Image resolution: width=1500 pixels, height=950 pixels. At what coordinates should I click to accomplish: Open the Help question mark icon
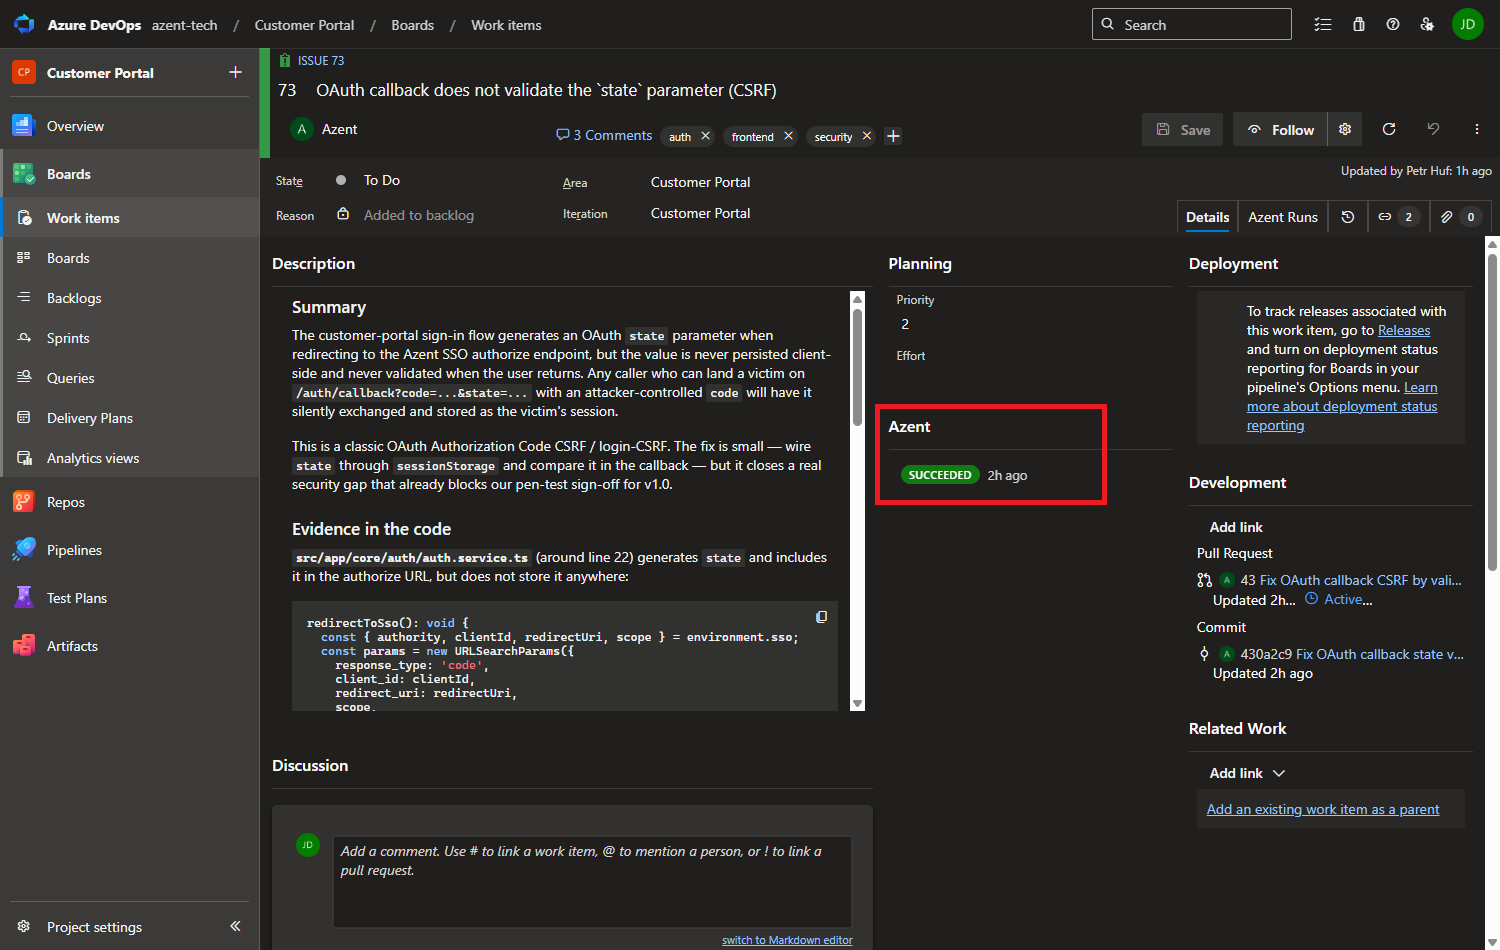(x=1392, y=24)
